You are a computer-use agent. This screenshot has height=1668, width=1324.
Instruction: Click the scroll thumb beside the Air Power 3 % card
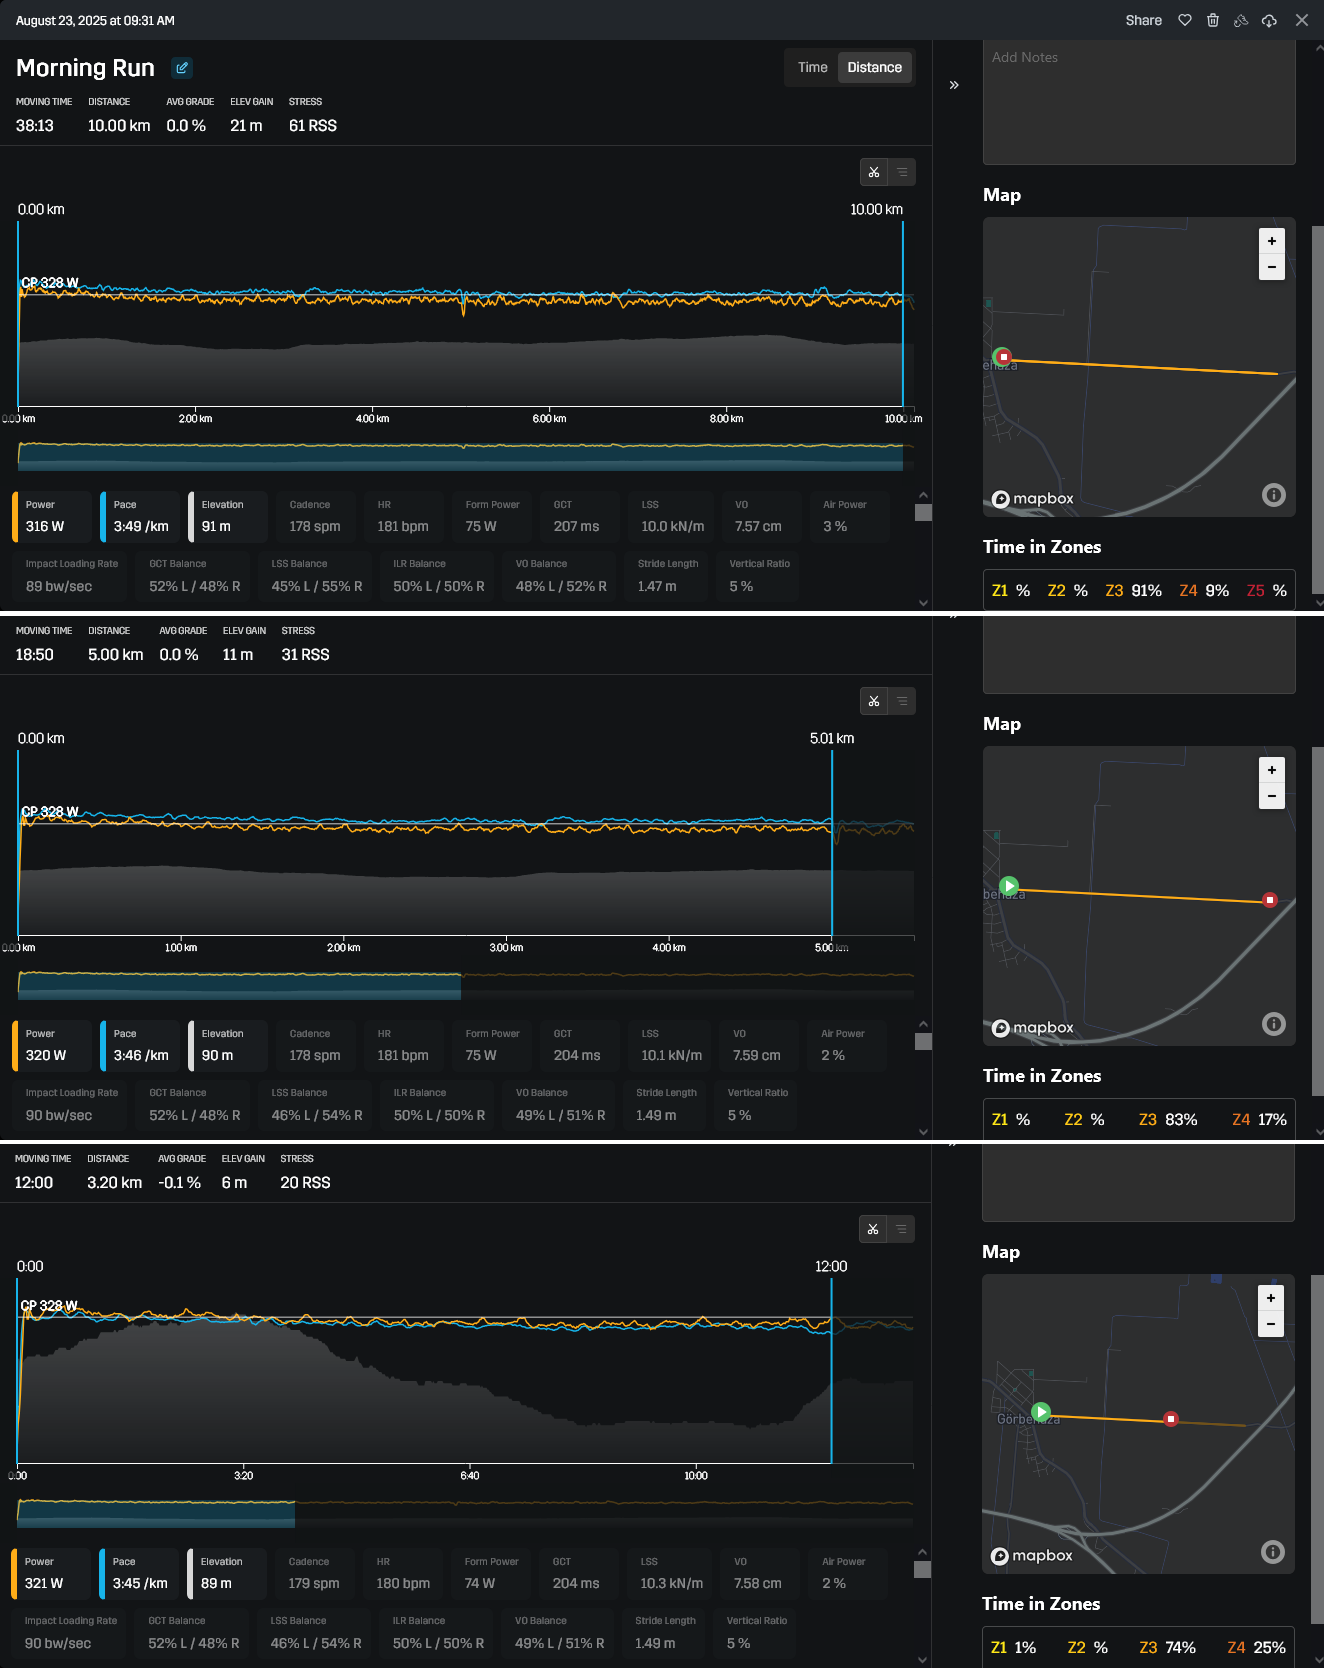pos(923,513)
